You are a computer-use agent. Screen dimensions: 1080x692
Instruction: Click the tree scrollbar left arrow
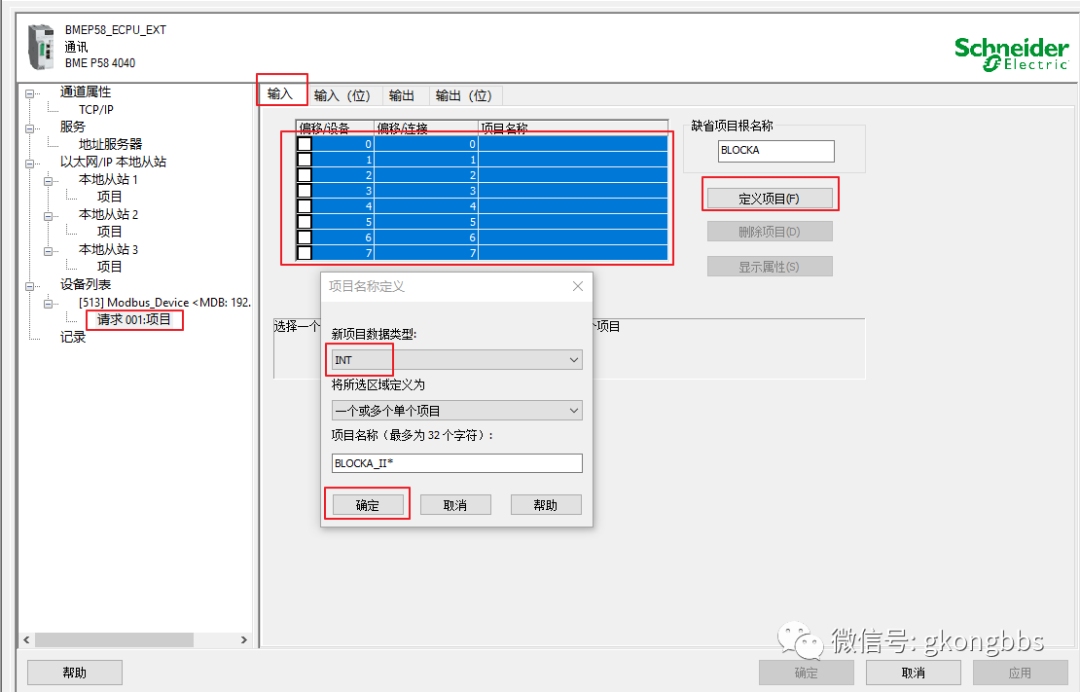[x=27, y=640]
